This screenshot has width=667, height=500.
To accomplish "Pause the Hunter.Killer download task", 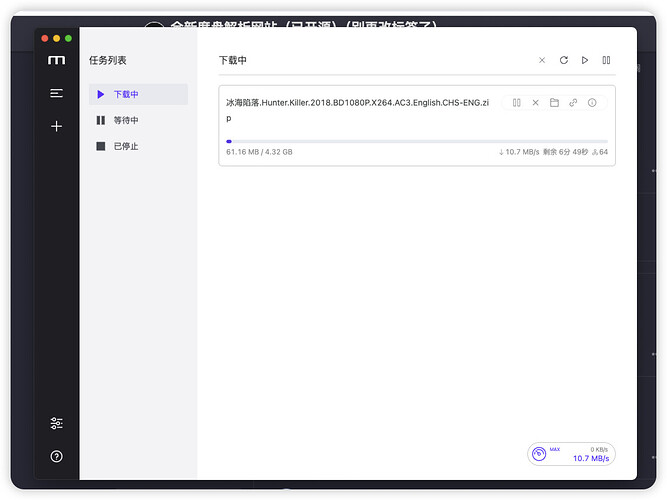I will tap(516, 103).
